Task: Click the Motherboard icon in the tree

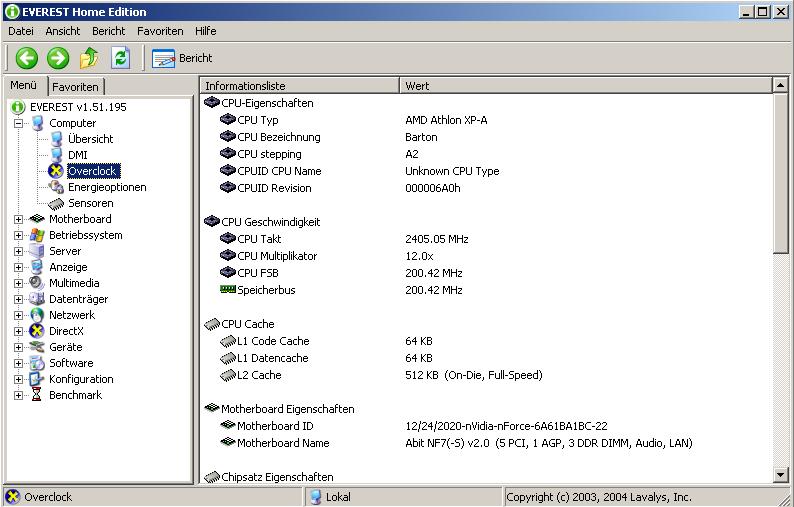Action: pyautogui.click(x=37, y=219)
